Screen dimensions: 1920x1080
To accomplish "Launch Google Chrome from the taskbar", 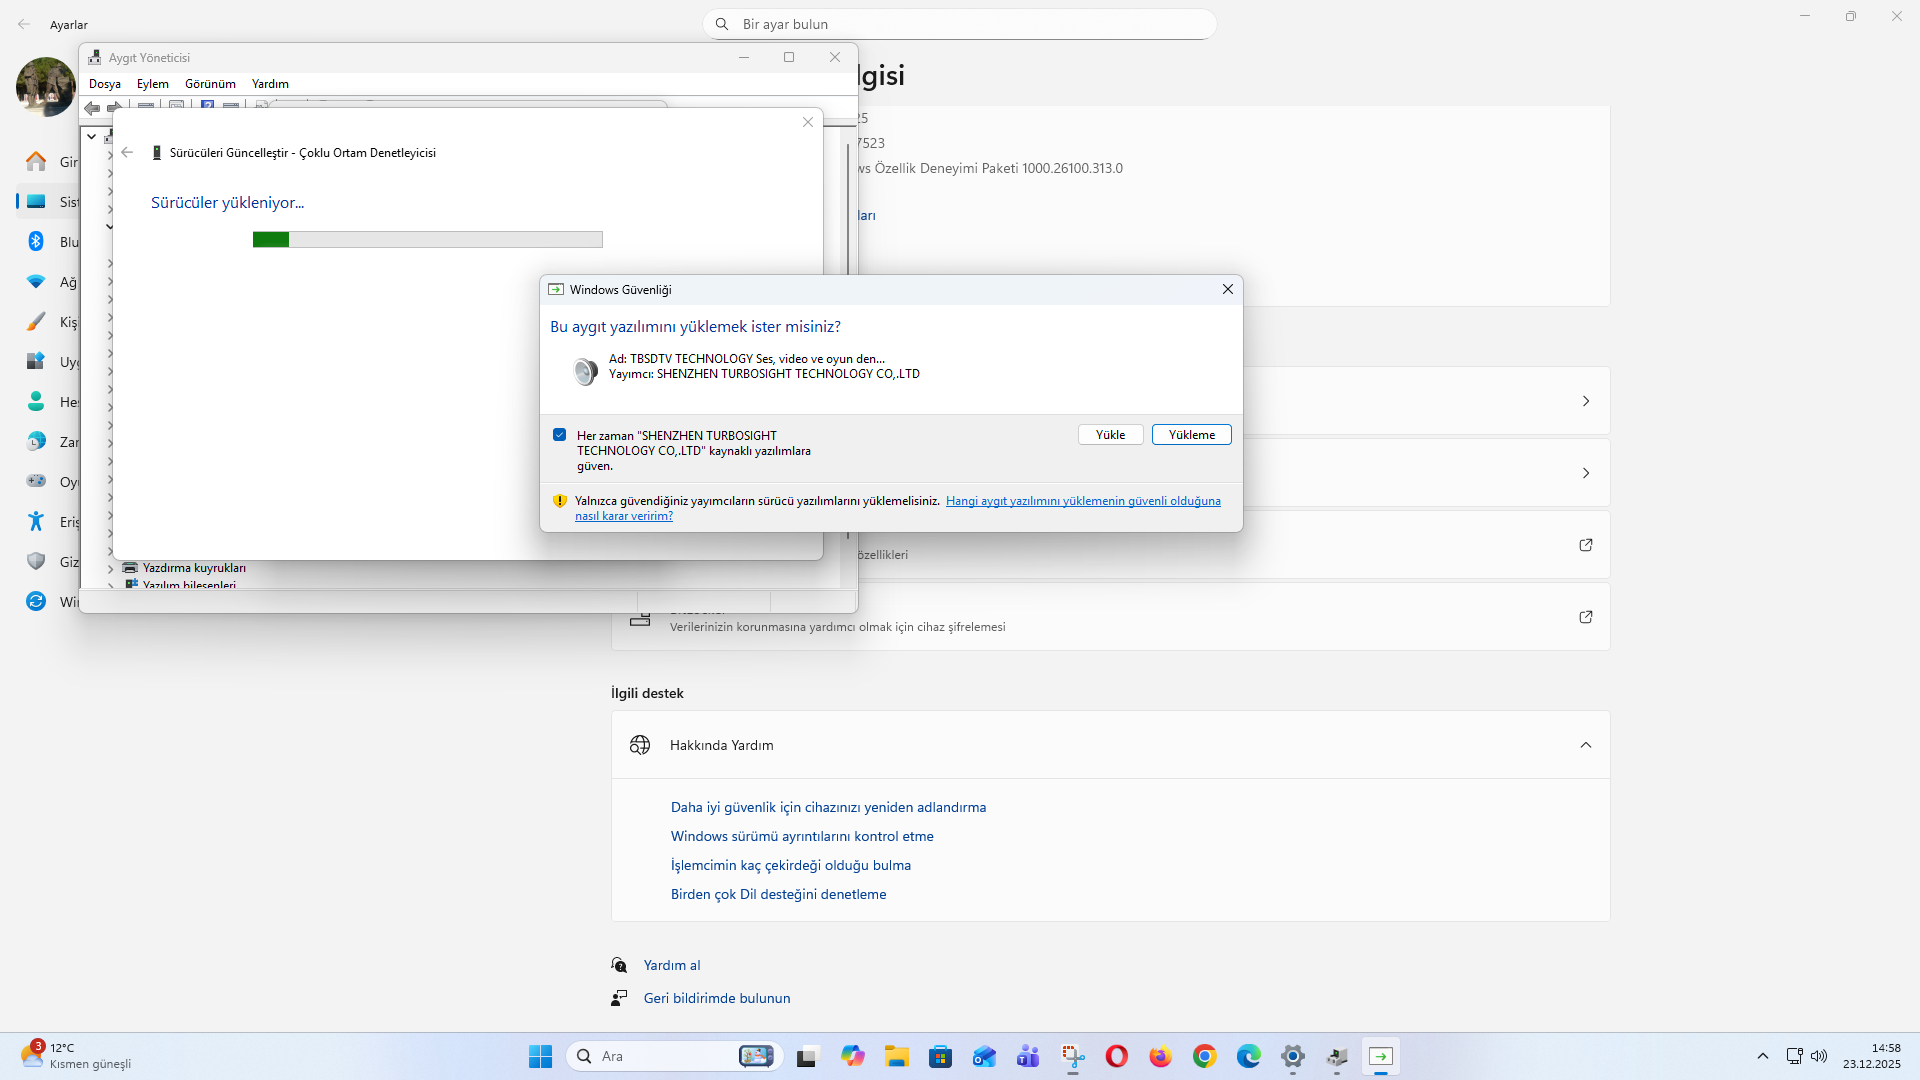I will 1204,1056.
